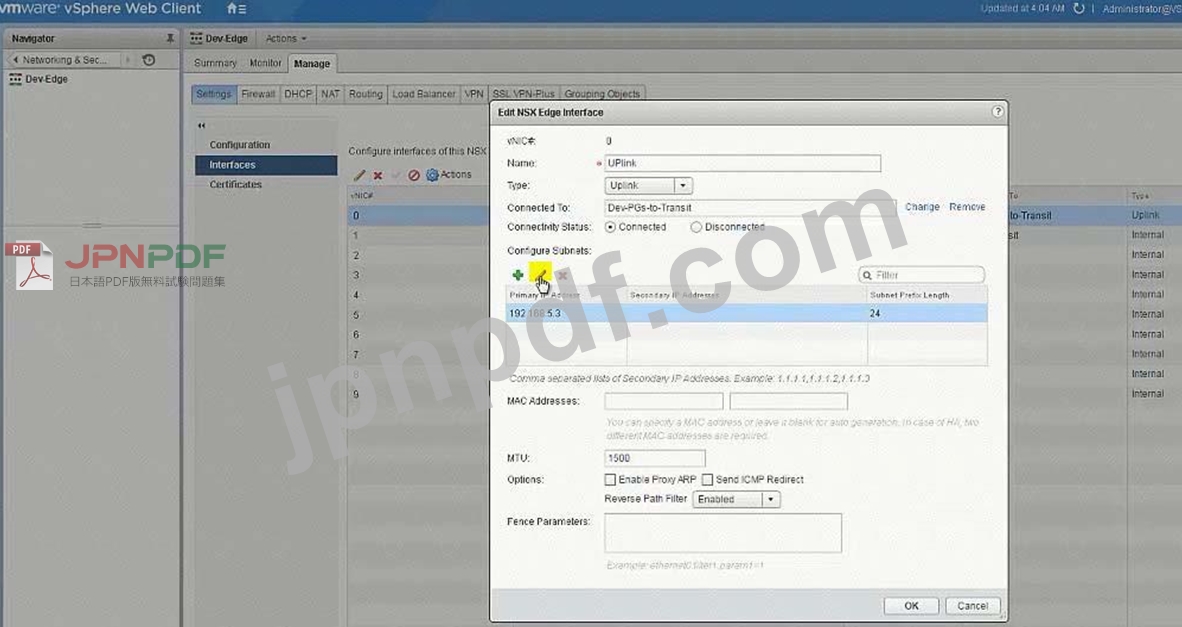This screenshot has height=627, width=1182.
Task: Select vNIC 0 row in the interfaces table
Action: click(x=418, y=216)
